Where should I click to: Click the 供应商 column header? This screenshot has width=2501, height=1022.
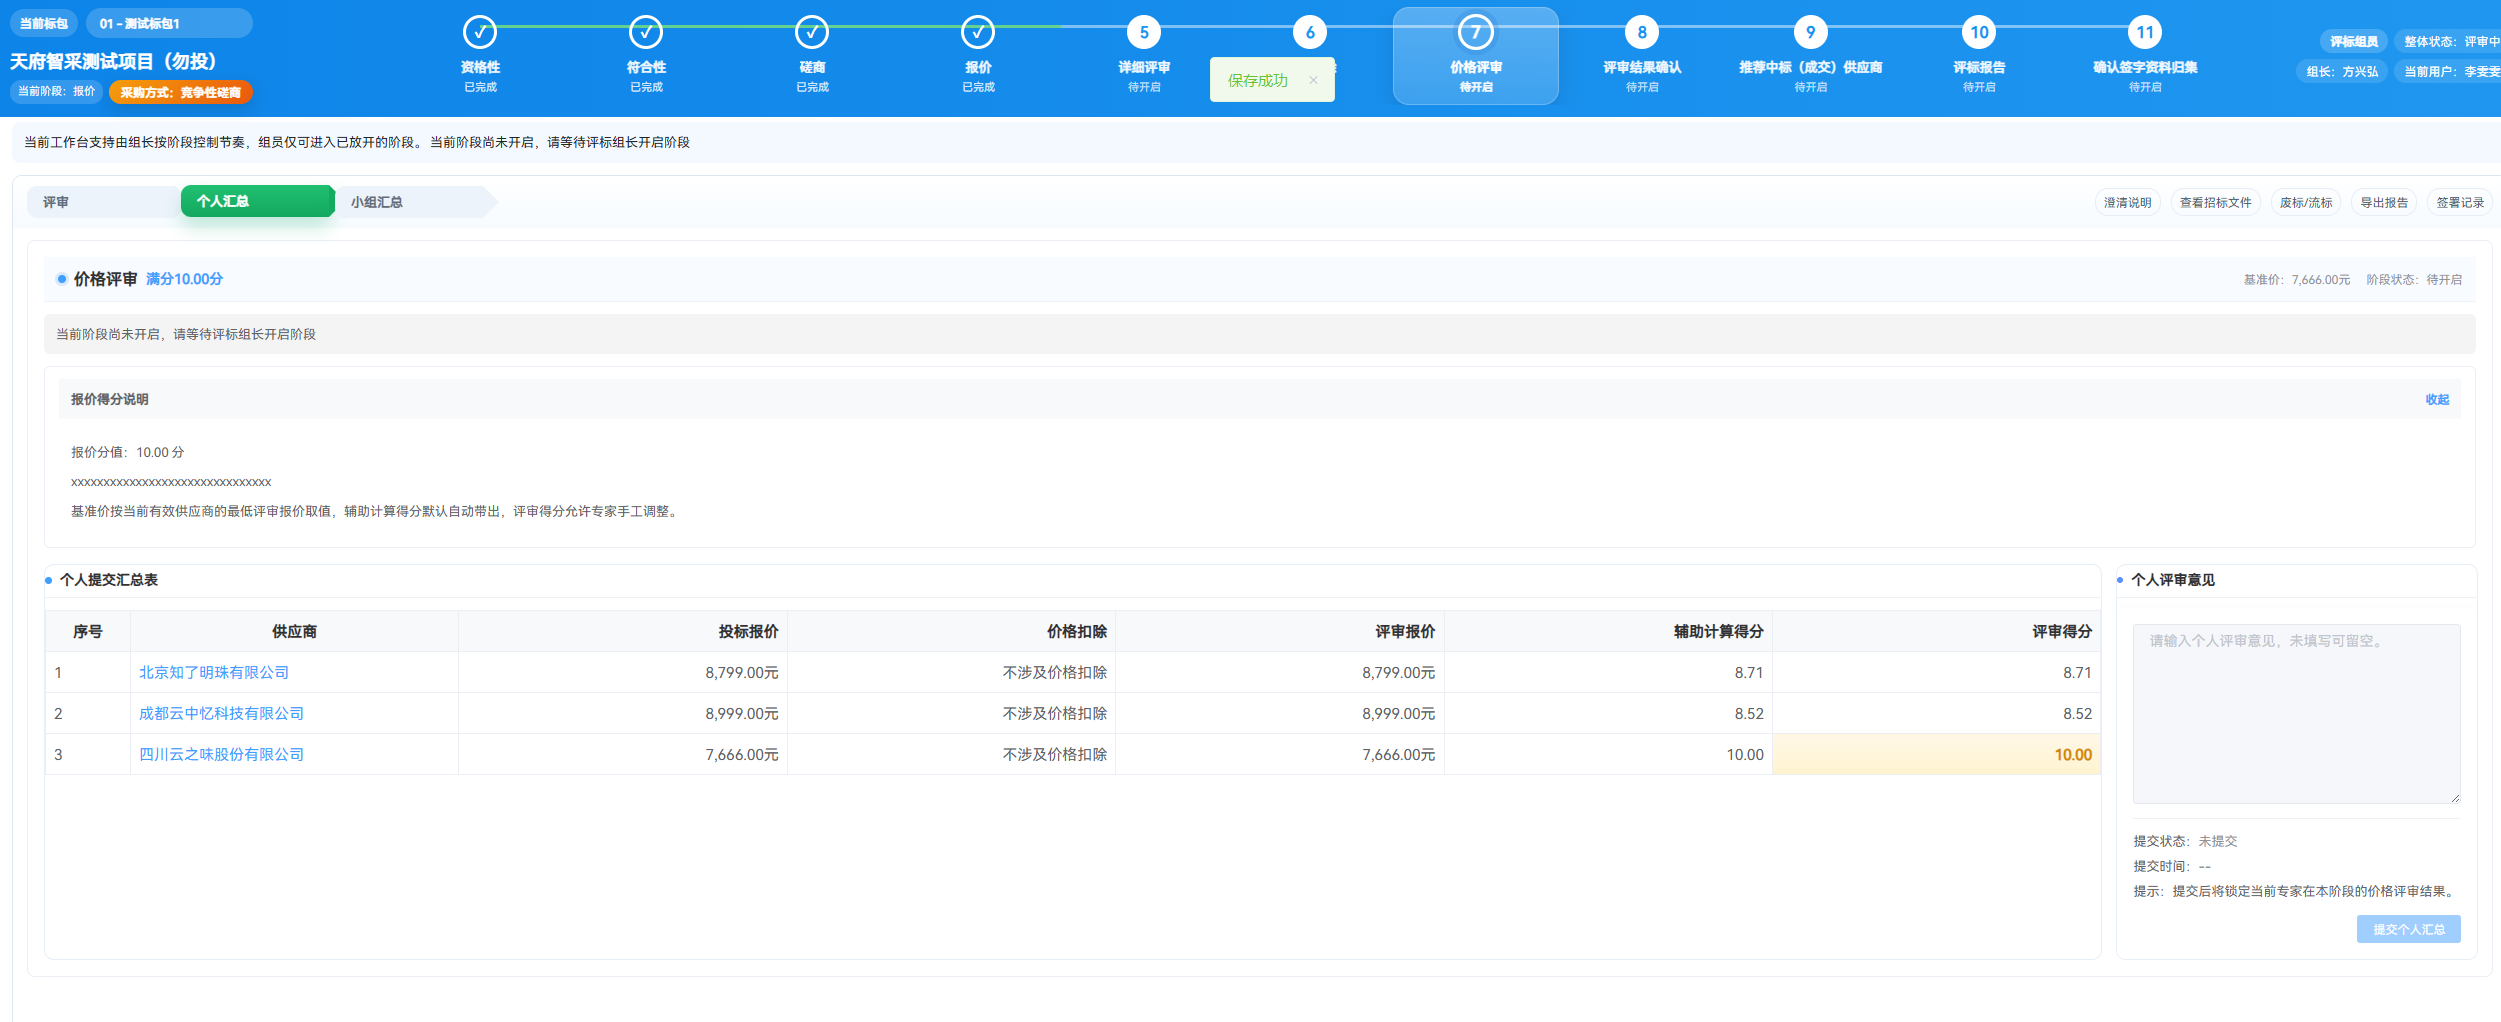tap(294, 631)
